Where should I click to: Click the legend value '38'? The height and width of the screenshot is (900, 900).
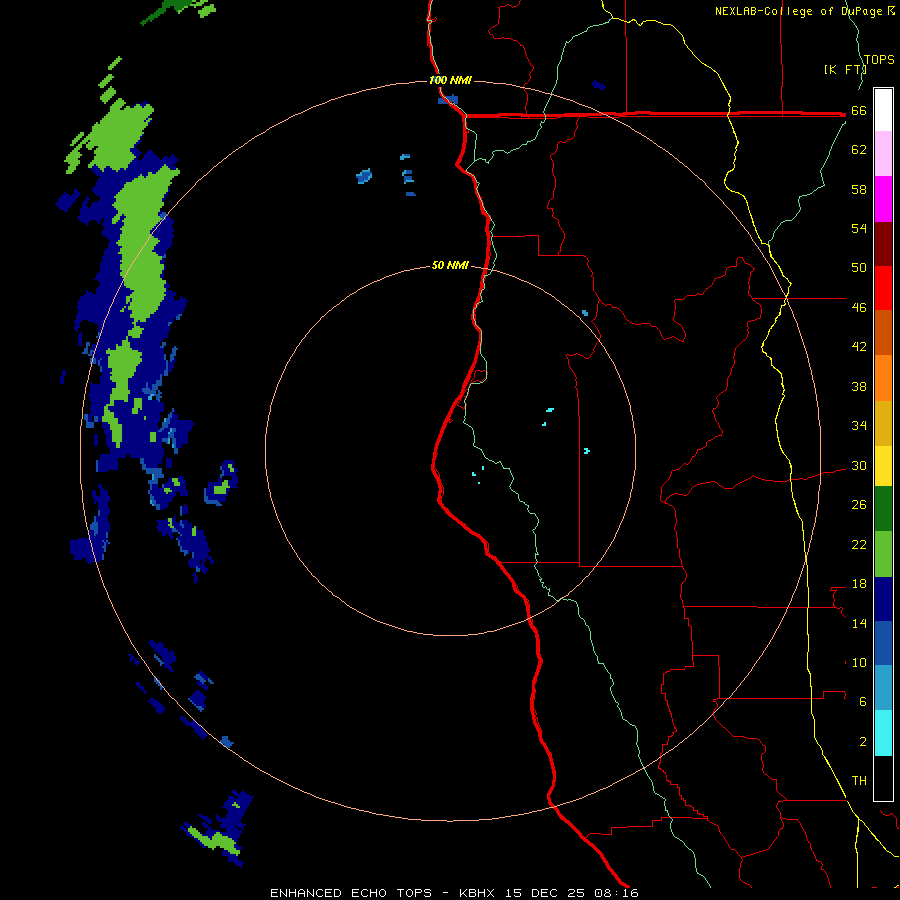(859, 386)
